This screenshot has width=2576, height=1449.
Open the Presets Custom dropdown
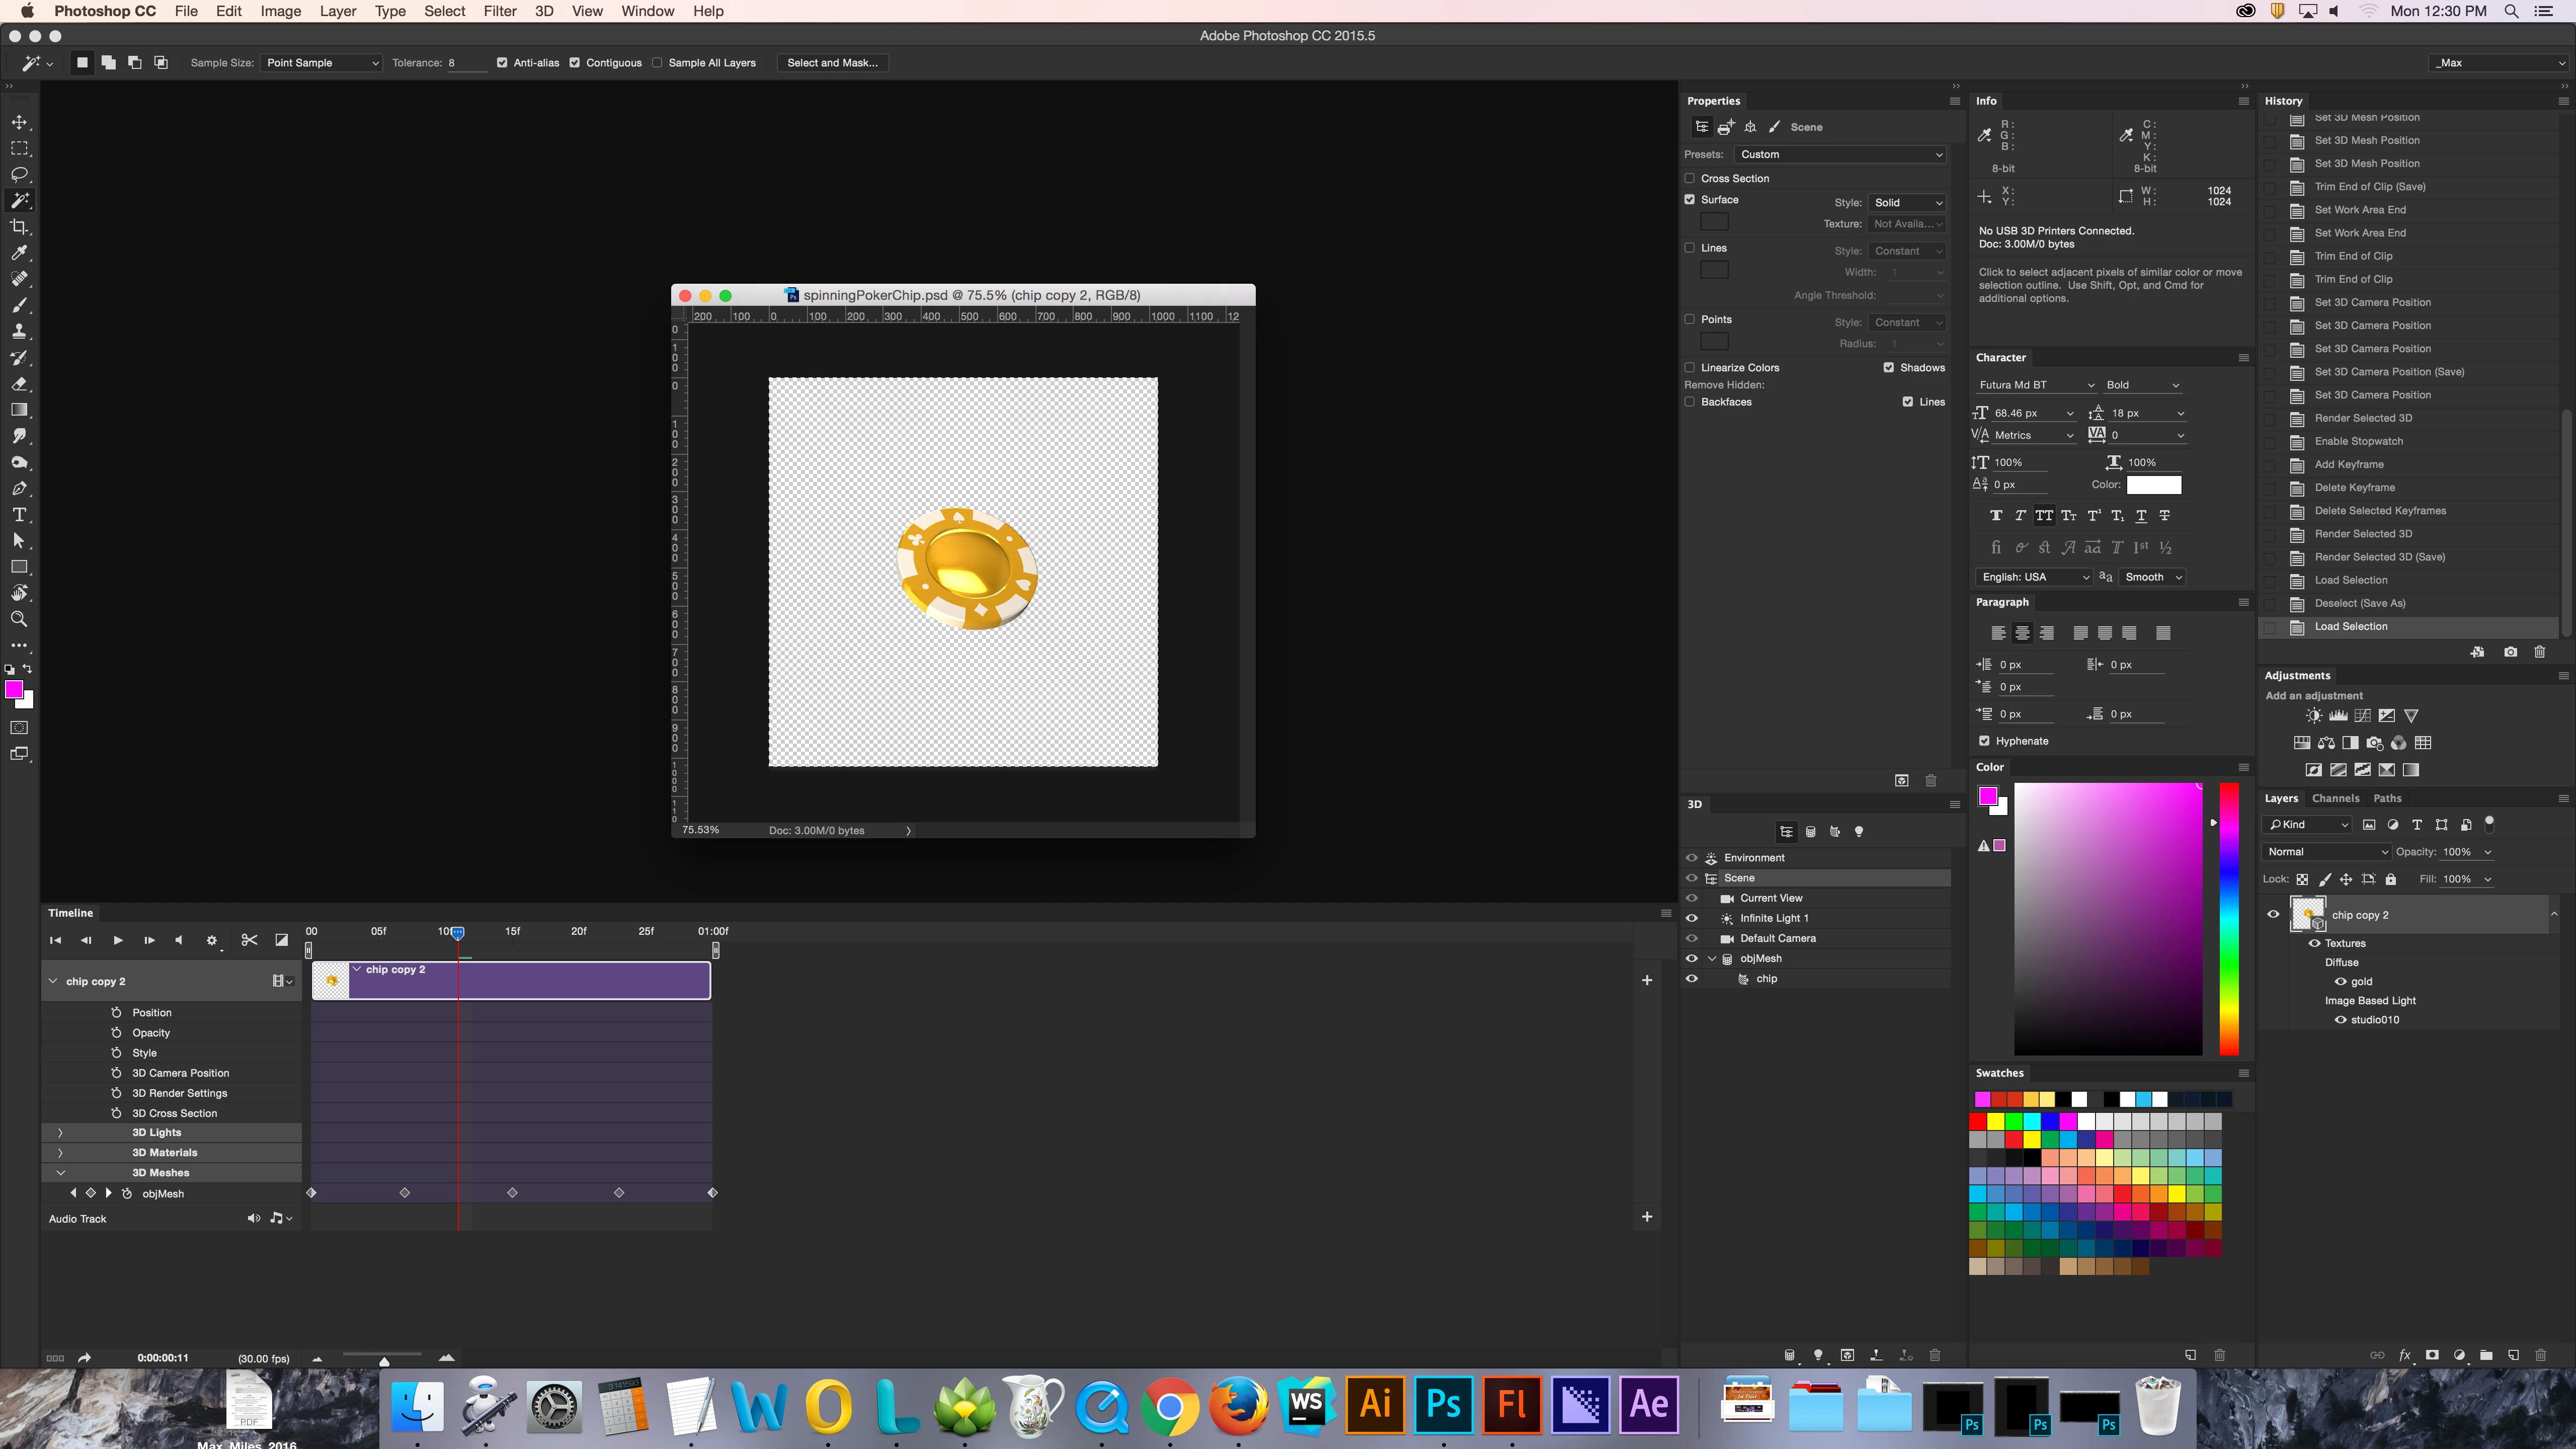(1840, 154)
